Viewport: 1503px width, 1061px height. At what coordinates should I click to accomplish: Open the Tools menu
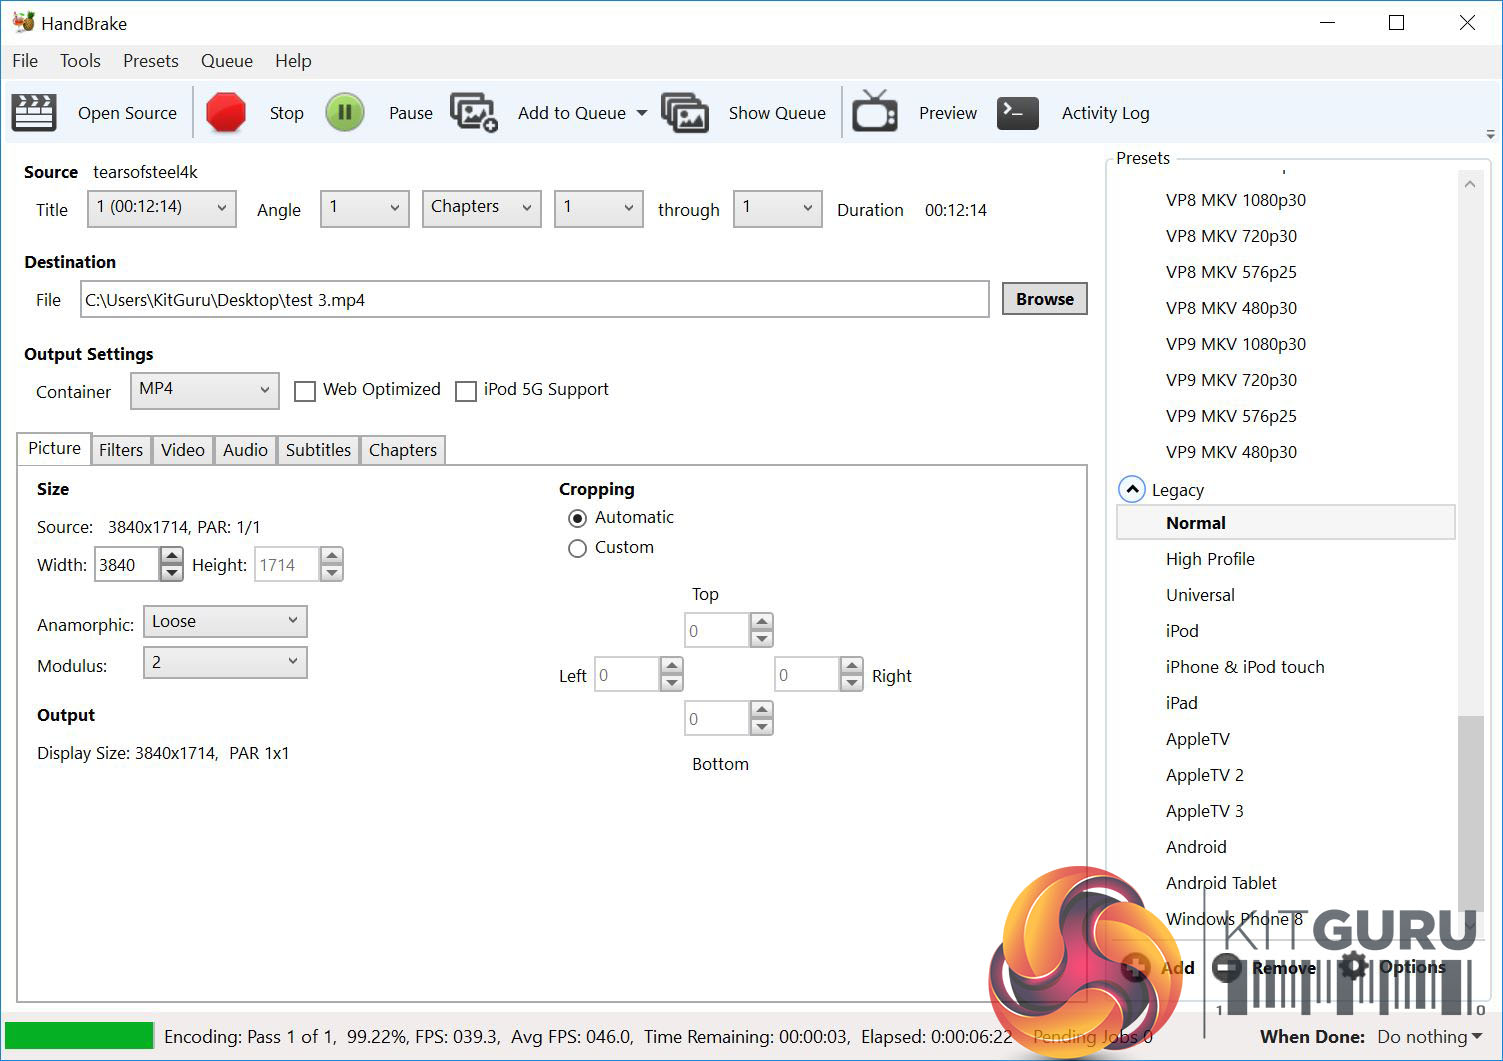tap(80, 61)
